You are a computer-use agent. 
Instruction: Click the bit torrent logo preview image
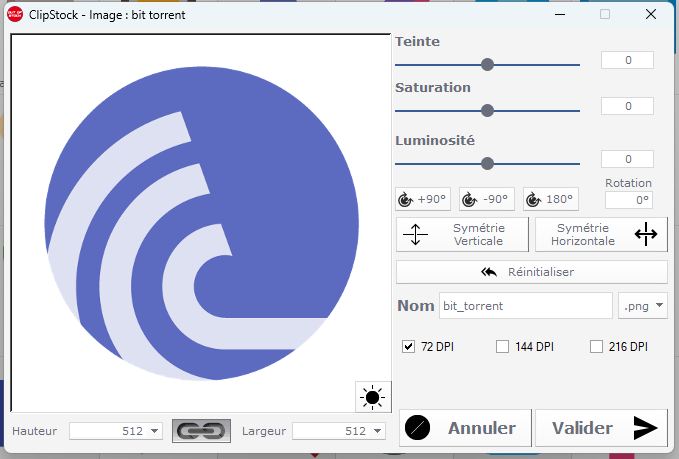[x=201, y=223]
